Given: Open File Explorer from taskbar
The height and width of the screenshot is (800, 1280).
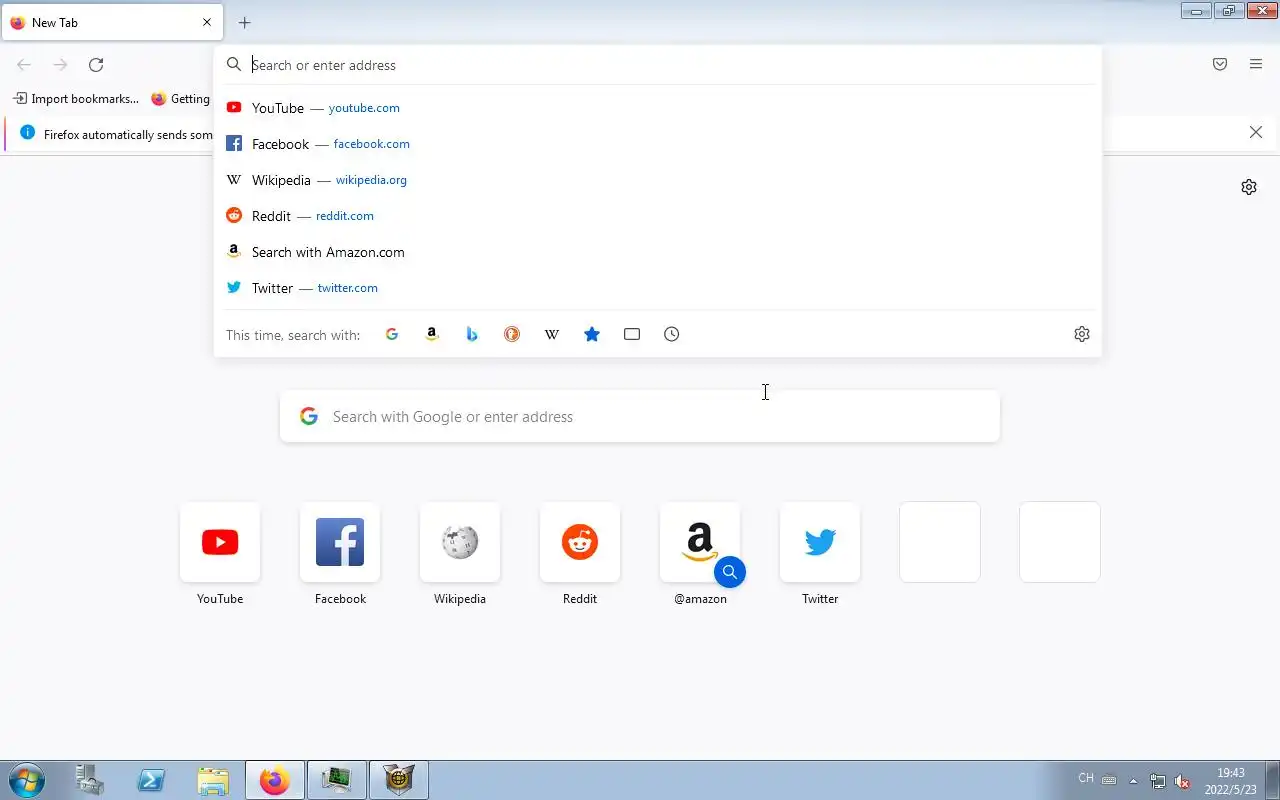Looking at the screenshot, I should pyautogui.click(x=213, y=780).
